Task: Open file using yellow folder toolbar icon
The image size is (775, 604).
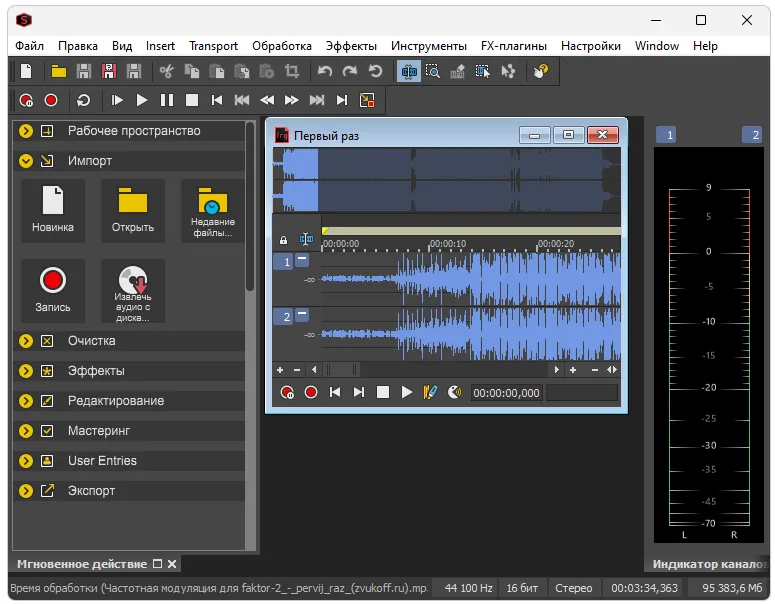Action: pos(59,71)
